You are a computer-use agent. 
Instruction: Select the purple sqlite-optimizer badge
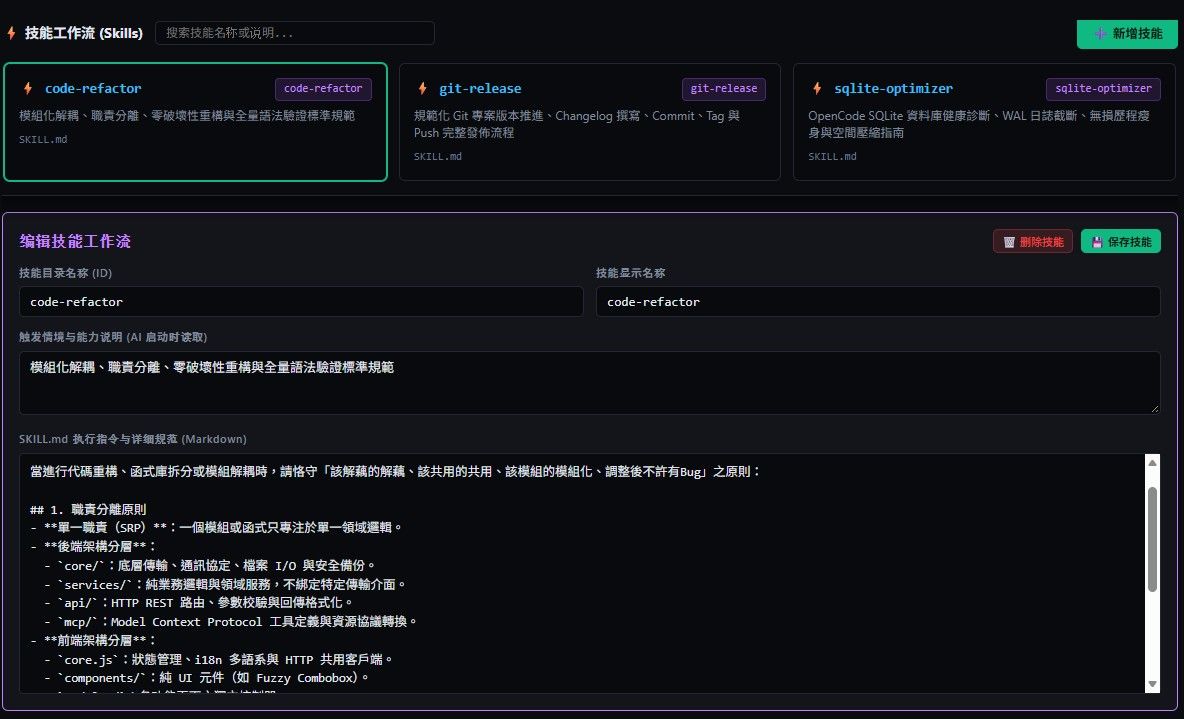coord(1103,88)
